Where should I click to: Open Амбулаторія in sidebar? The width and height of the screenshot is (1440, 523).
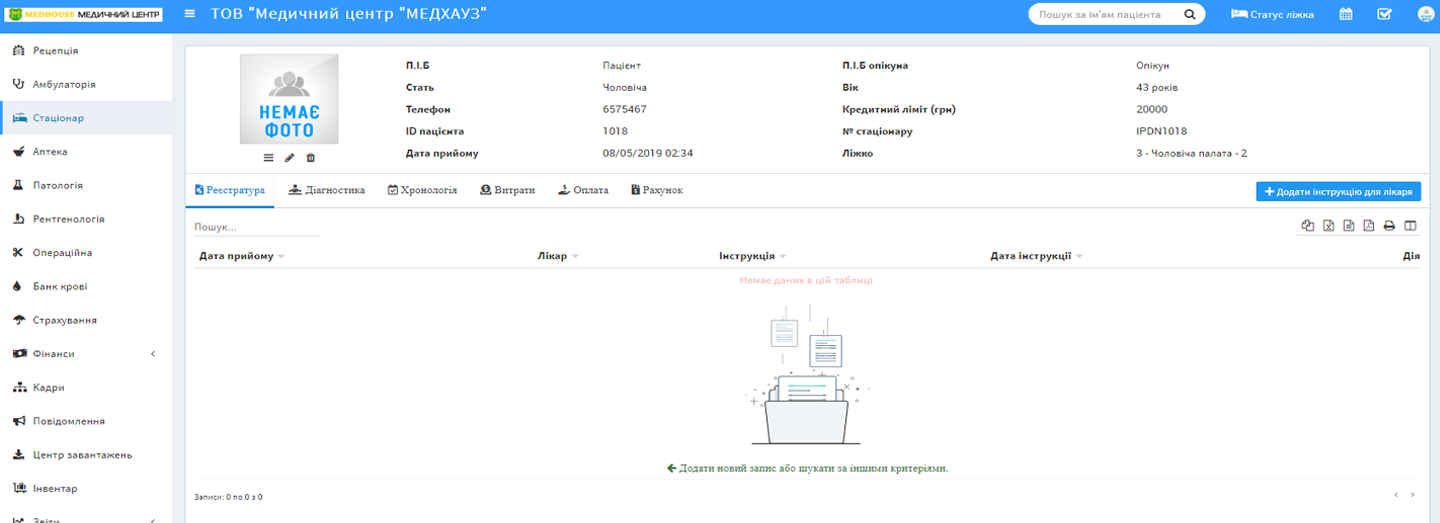(x=86, y=84)
